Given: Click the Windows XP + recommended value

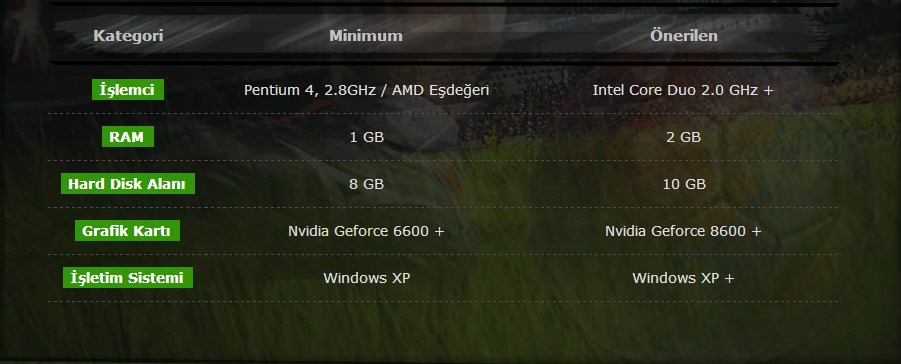Looking at the screenshot, I should click(x=683, y=278).
